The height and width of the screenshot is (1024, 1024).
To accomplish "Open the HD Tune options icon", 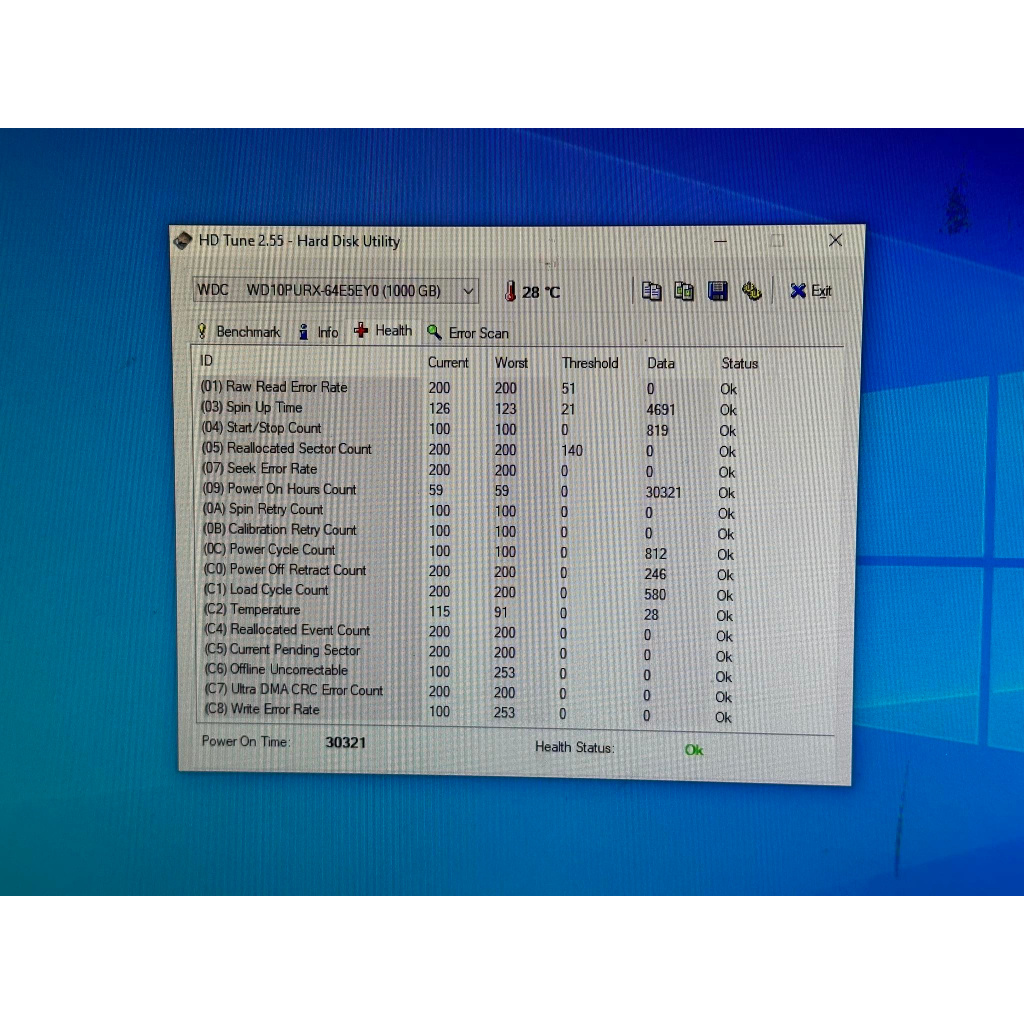I will (x=751, y=291).
